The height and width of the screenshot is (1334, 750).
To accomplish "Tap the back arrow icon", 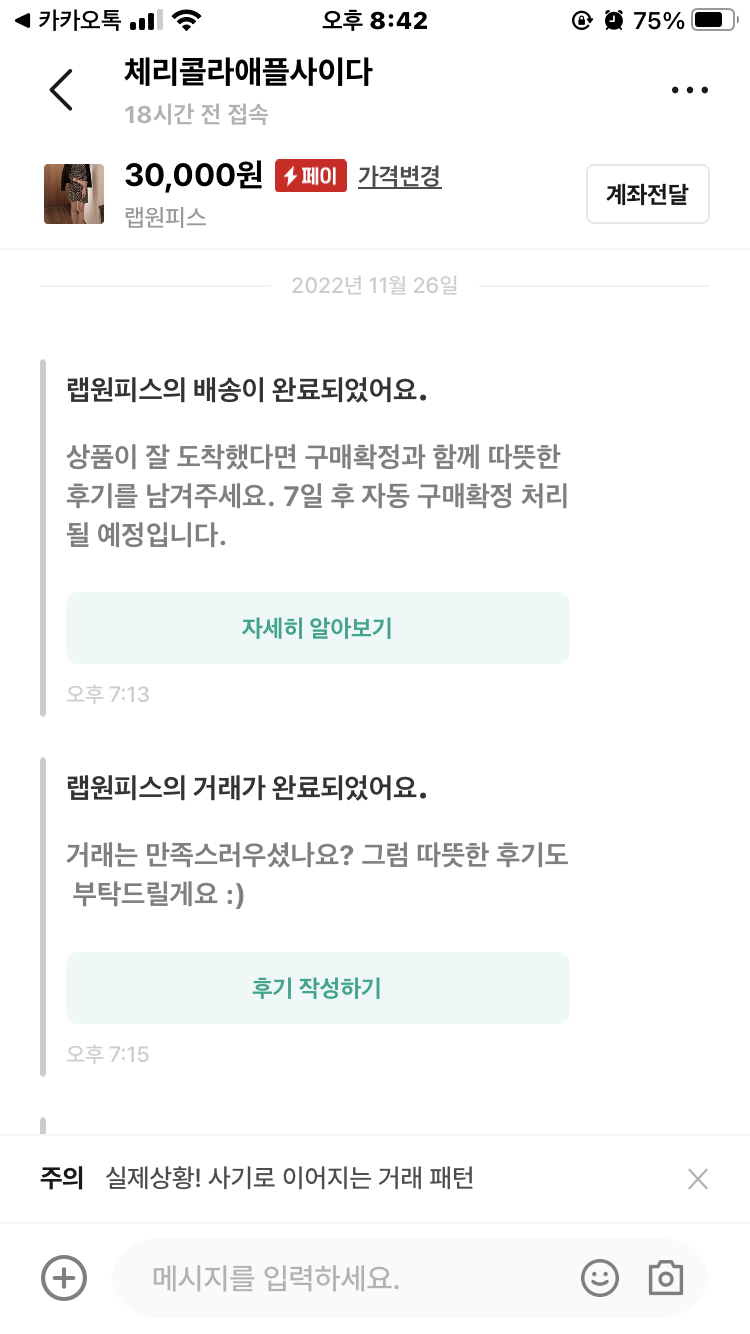I will click(x=61, y=90).
